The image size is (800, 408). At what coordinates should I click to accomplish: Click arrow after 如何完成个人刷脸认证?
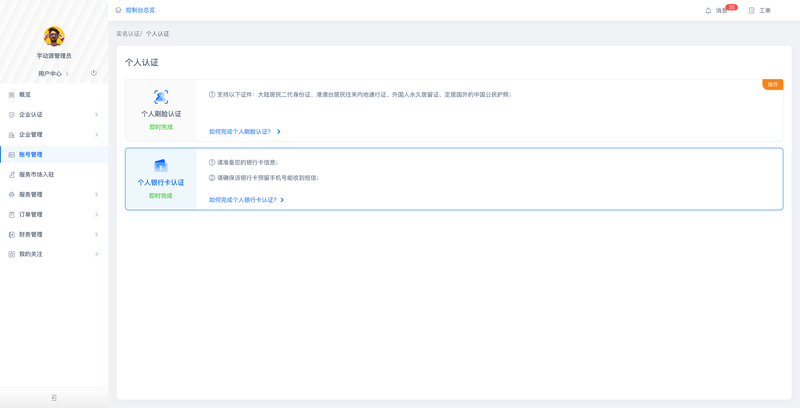coord(279,132)
